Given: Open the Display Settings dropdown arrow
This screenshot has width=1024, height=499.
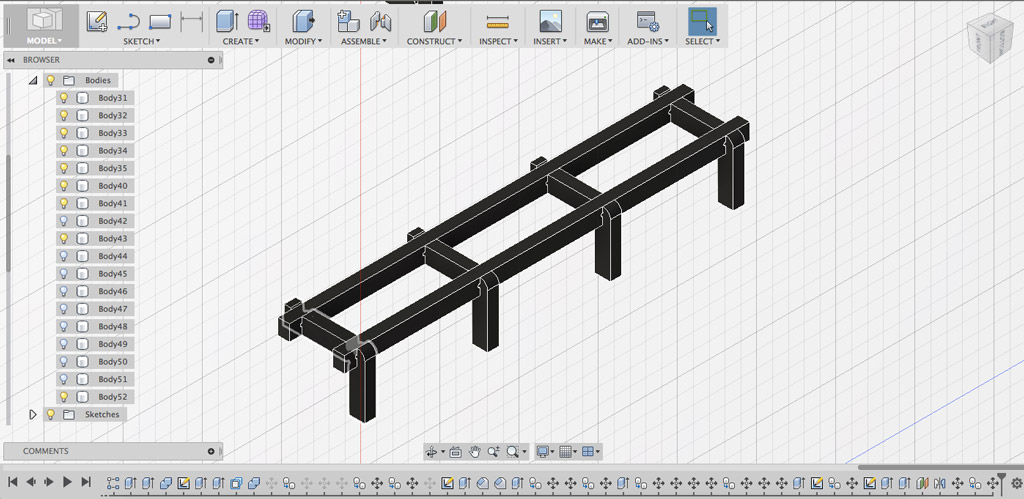Looking at the screenshot, I should 552,452.
